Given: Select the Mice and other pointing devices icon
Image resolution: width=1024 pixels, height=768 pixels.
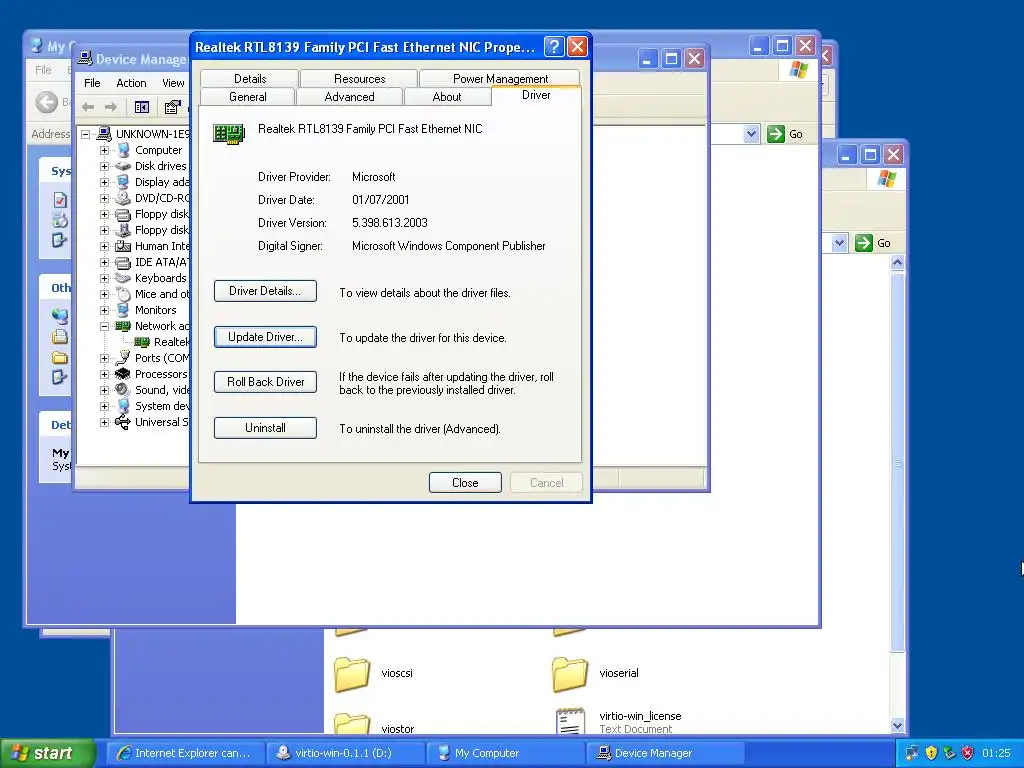Looking at the screenshot, I should [123, 294].
